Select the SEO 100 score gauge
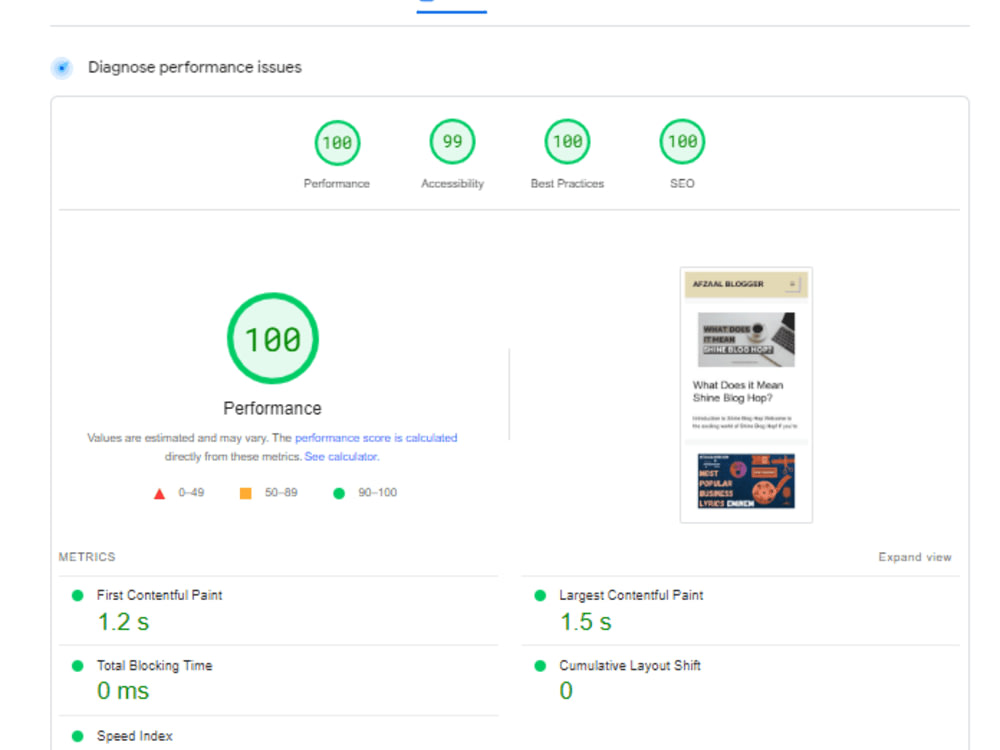This screenshot has width=1000, height=750. click(x=682, y=142)
